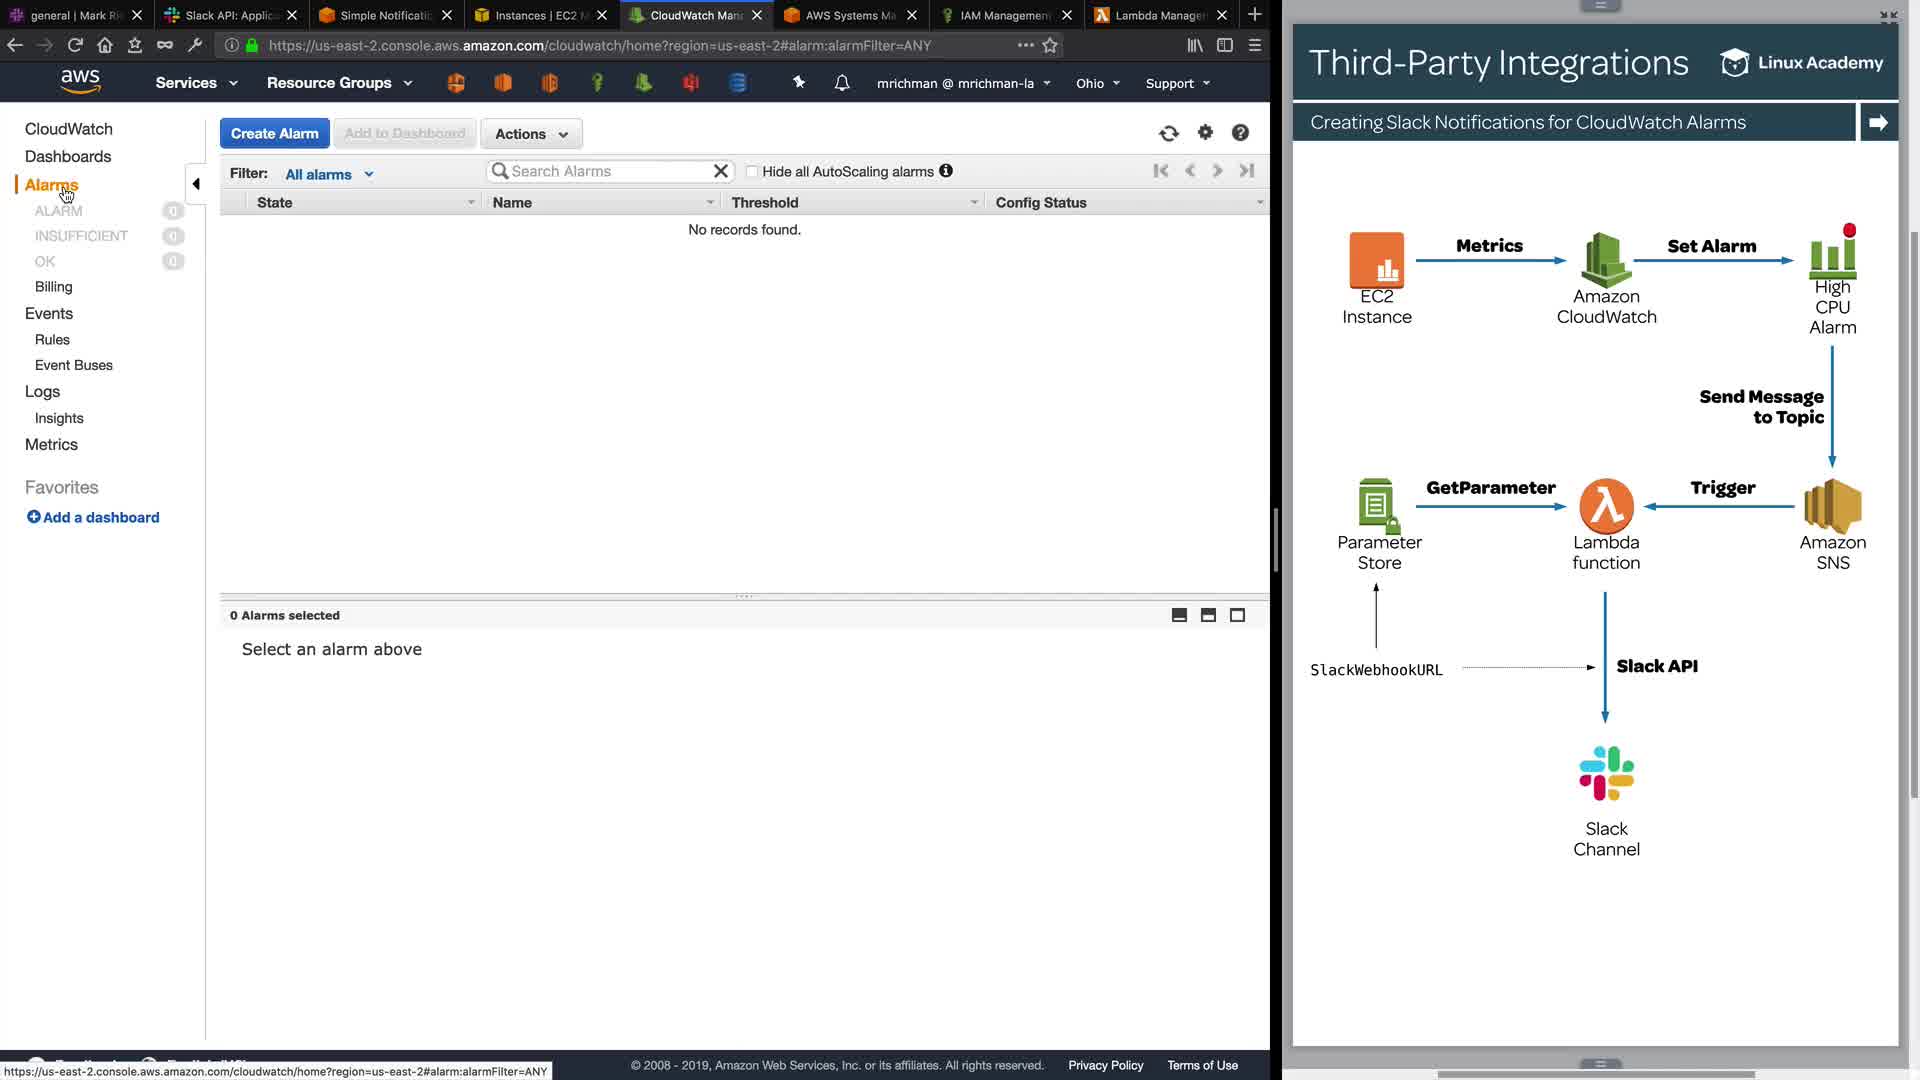Switch to the Lambda Management browser tab
This screenshot has width=1920, height=1080.
(1160, 15)
